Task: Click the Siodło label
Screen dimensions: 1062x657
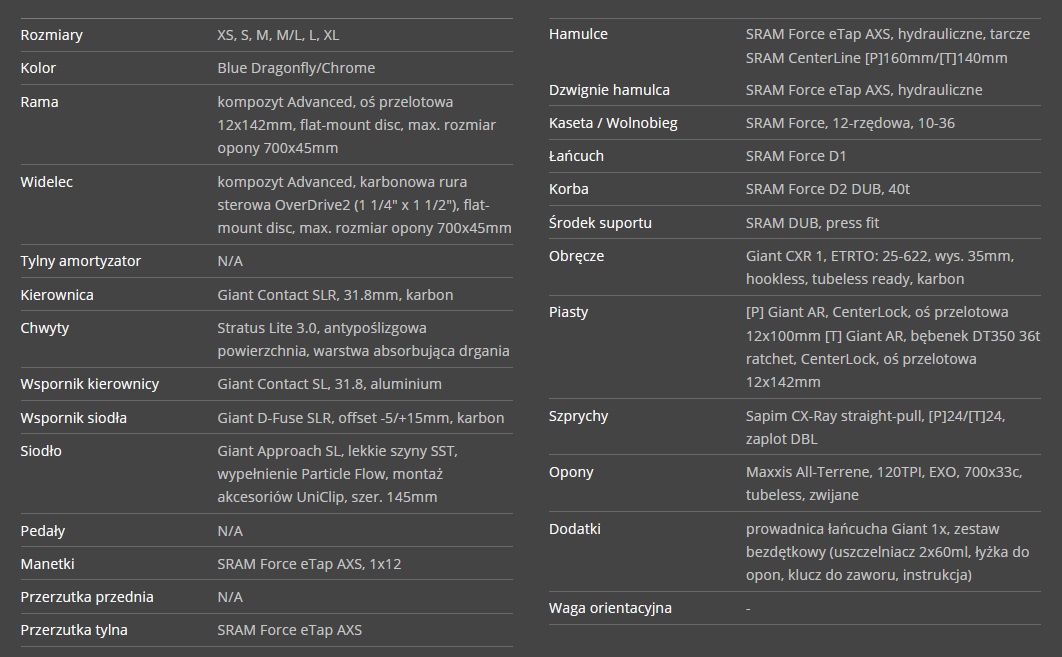Action: coord(41,451)
